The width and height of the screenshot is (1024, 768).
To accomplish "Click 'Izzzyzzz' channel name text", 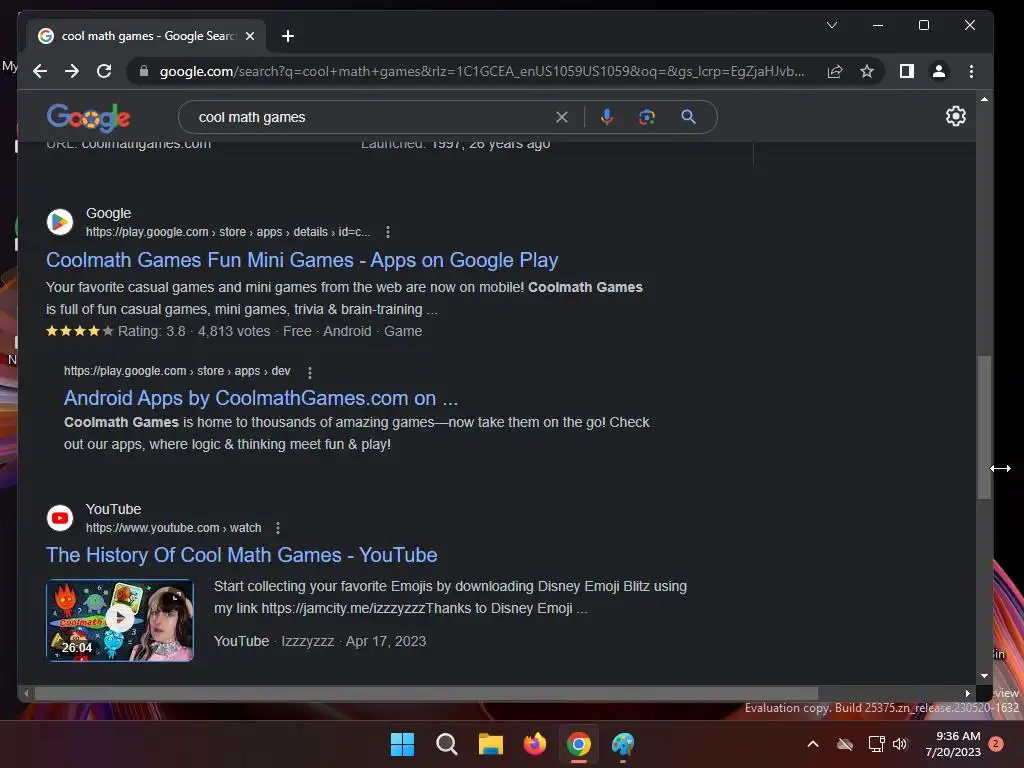I will [x=308, y=641].
